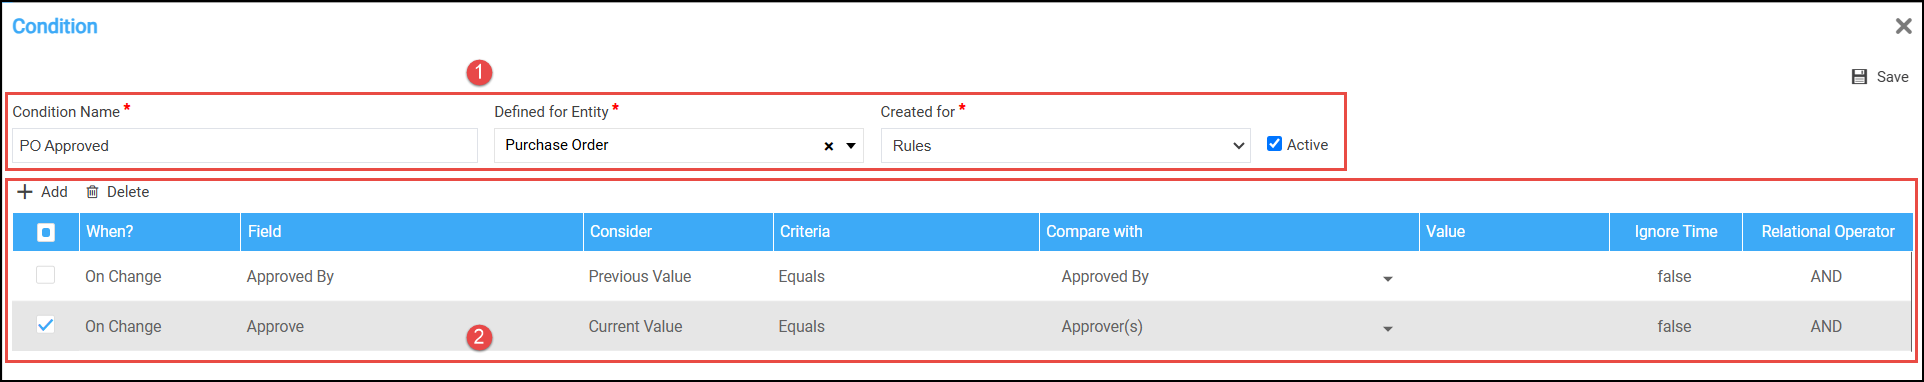The width and height of the screenshot is (1924, 382).
Task: Click the Save floppy disk icon
Action: point(1859,77)
